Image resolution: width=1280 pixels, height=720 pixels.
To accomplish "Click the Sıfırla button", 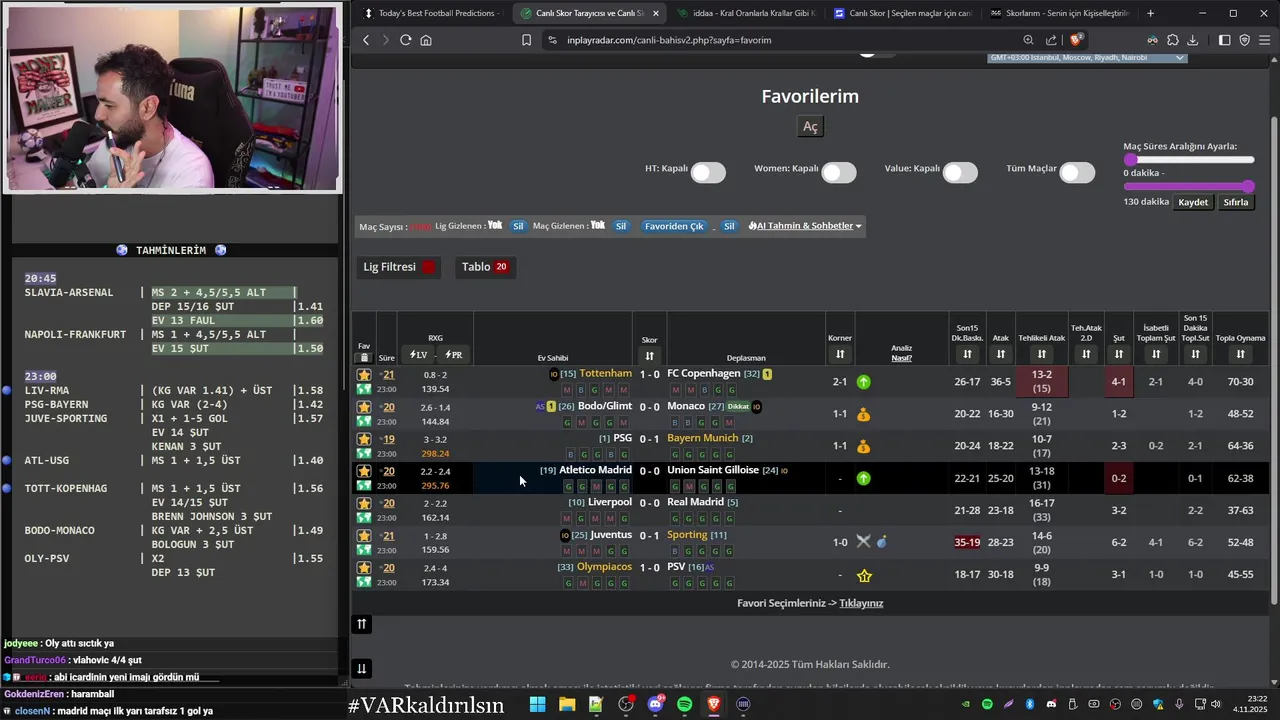I will click(x=1236, y=202).
